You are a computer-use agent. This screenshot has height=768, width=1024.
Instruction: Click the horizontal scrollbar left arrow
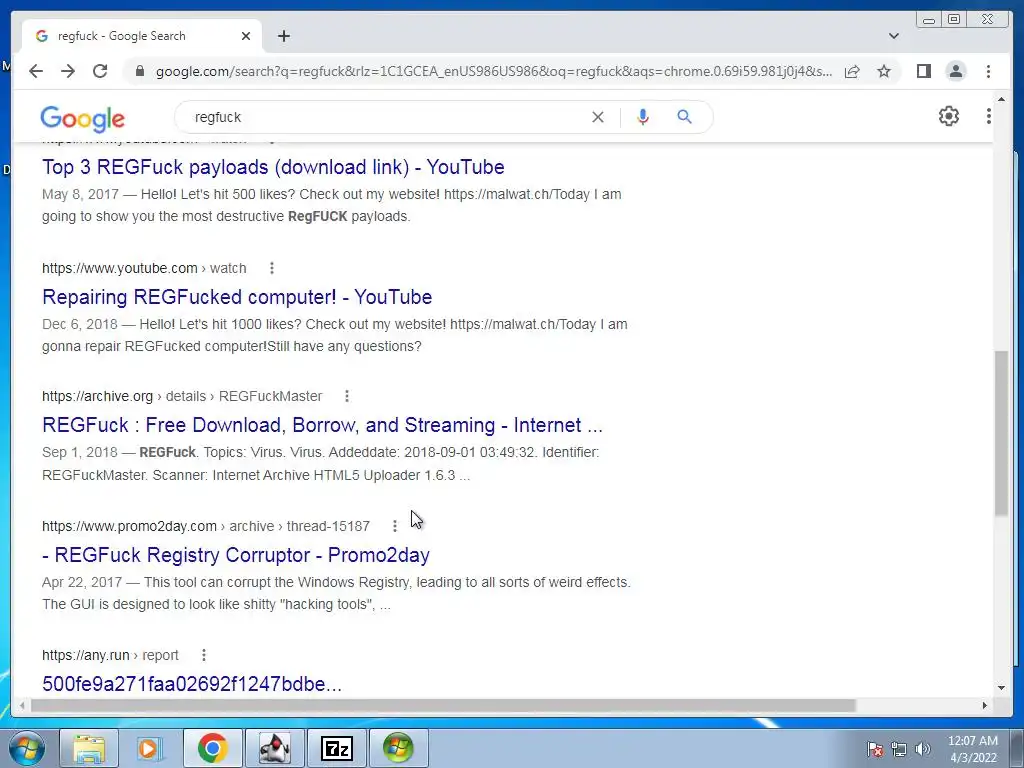(22, 705)
